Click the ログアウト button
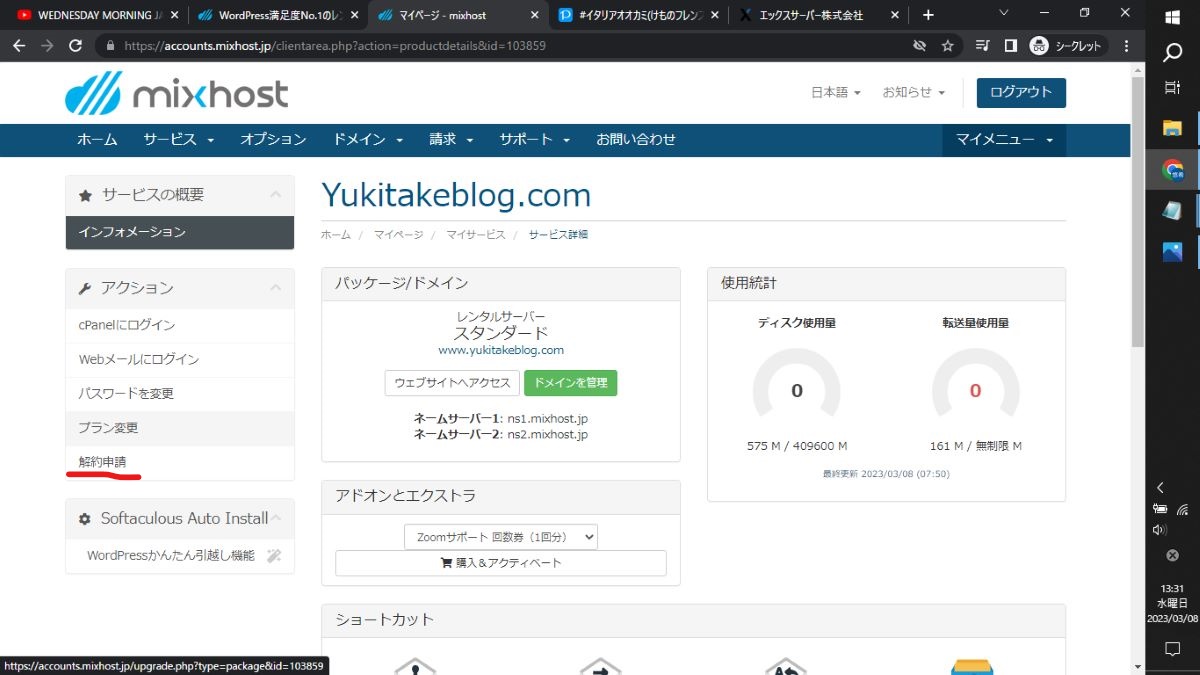The image size is (1200, 675). 1021,92
